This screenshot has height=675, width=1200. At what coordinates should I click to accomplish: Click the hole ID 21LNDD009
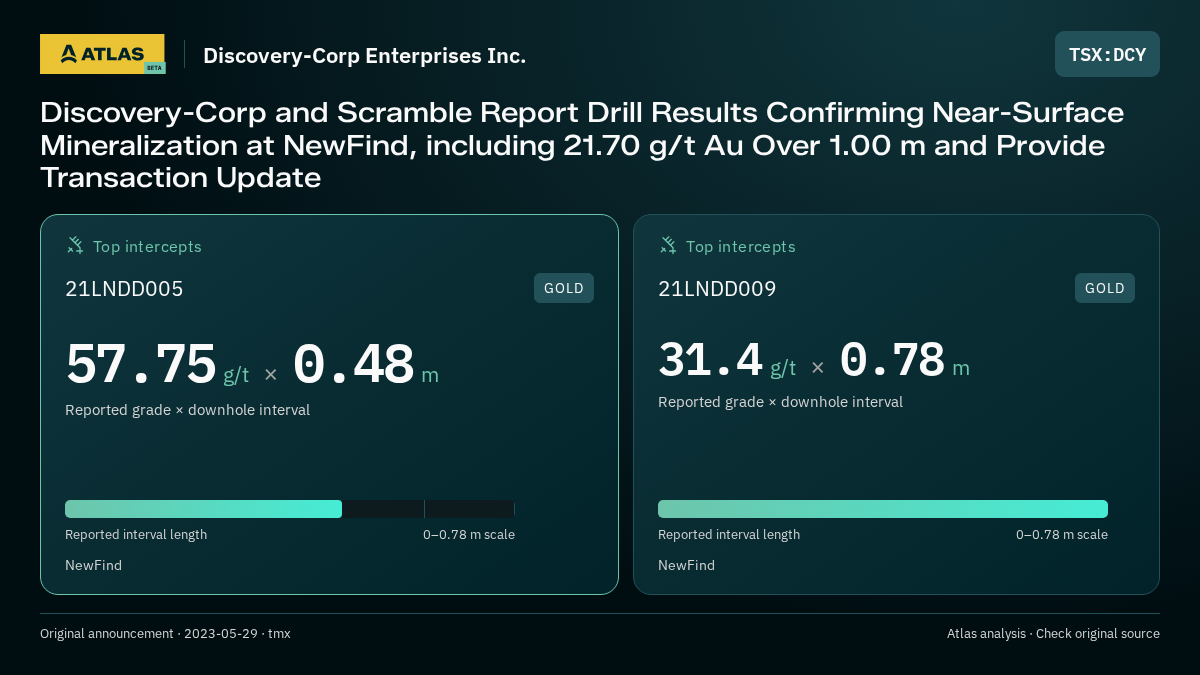pos(717,289)
